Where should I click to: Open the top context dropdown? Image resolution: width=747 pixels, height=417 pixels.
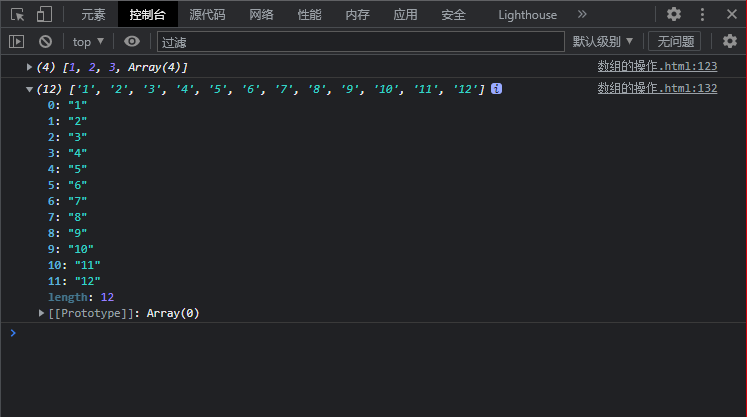[88, 42]
